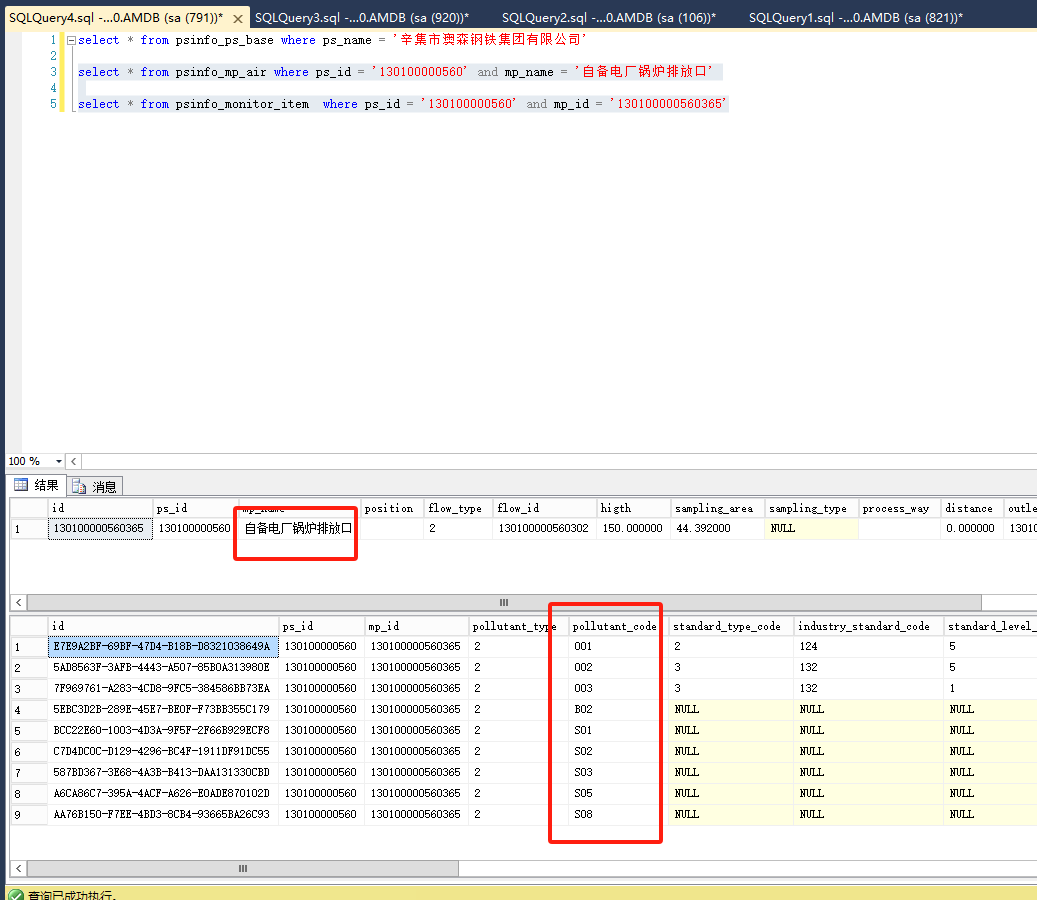Click the psinfo_monitor_item query on line 5
The width and height of the screenshot is (1037, 900).
click(x=402, y=104)
